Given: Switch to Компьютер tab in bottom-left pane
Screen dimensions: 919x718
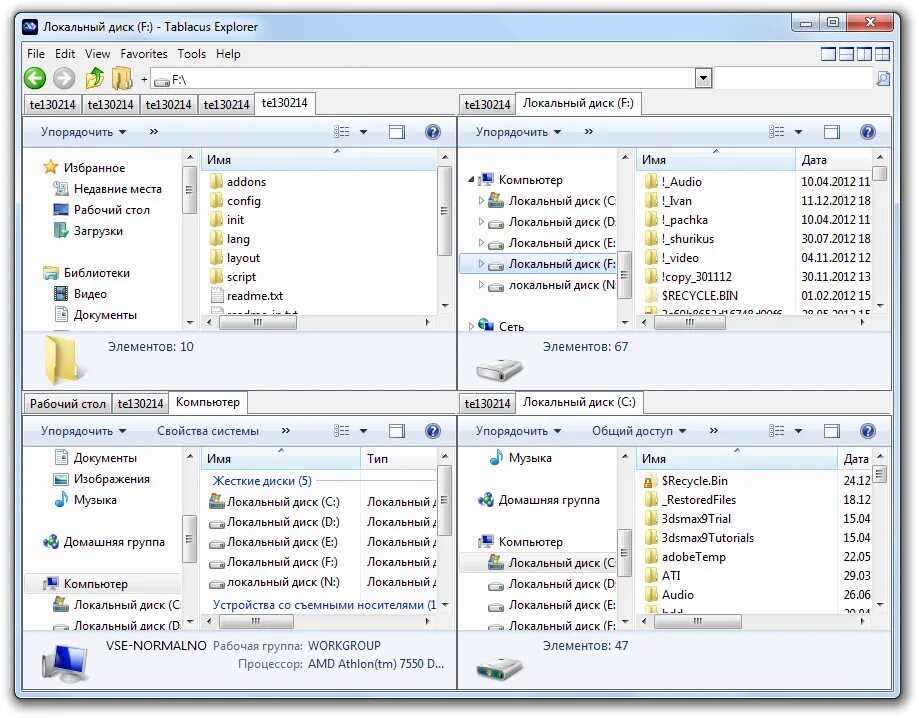Looking at the screenshot, I should (207, 402).
